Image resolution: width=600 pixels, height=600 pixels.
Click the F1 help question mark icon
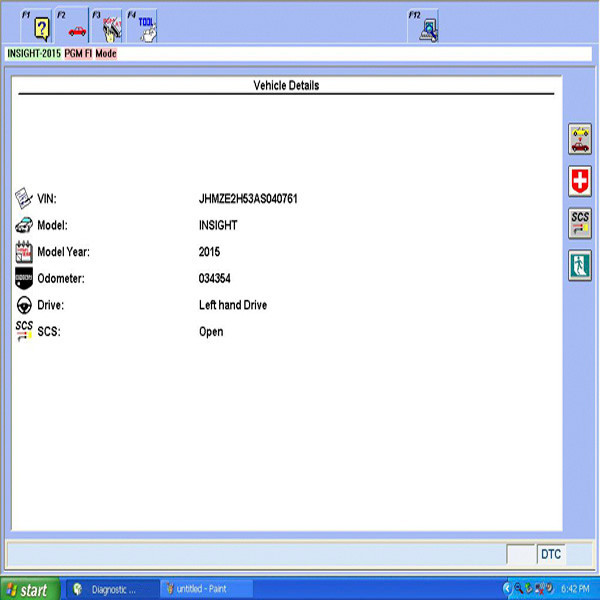coord(42,25)
